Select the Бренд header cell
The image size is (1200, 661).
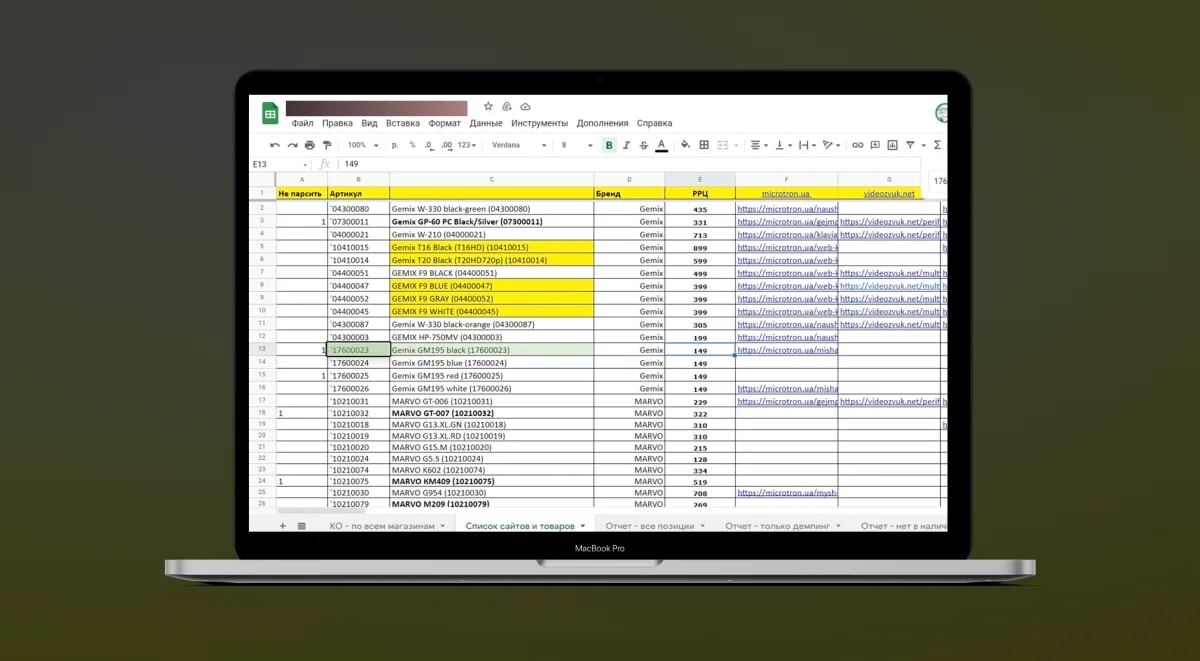point(629,193)
